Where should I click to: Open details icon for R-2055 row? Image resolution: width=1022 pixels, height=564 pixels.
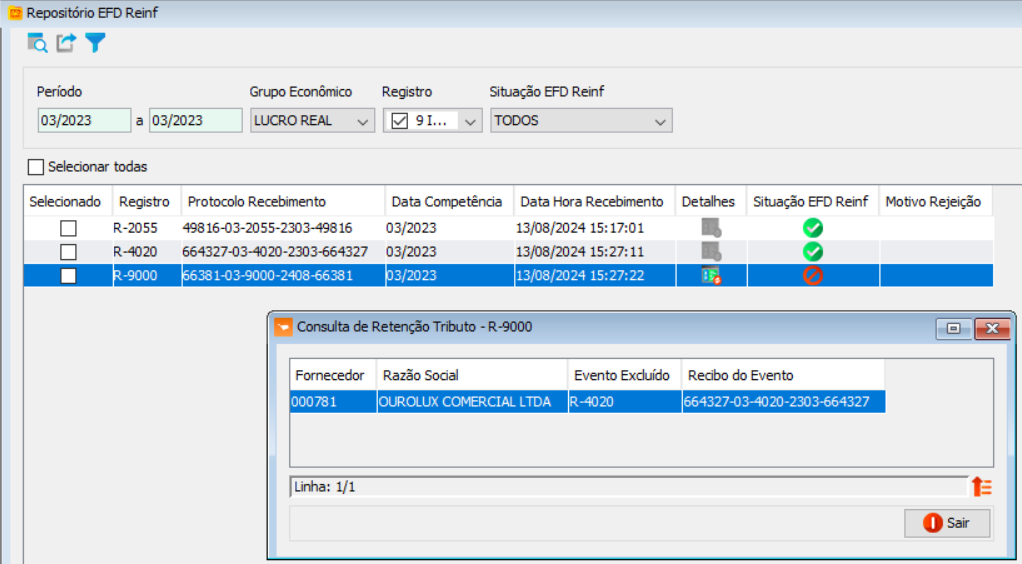coord(711,228)
